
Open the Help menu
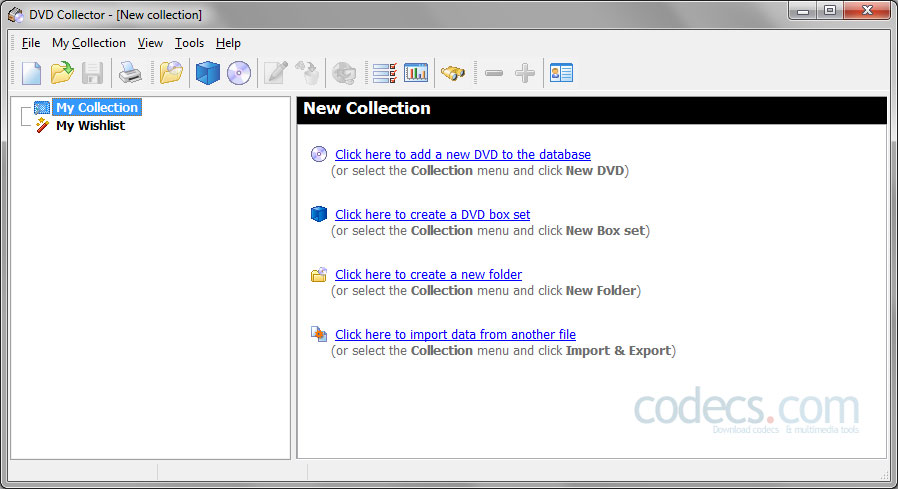click(x=228, y=43)
